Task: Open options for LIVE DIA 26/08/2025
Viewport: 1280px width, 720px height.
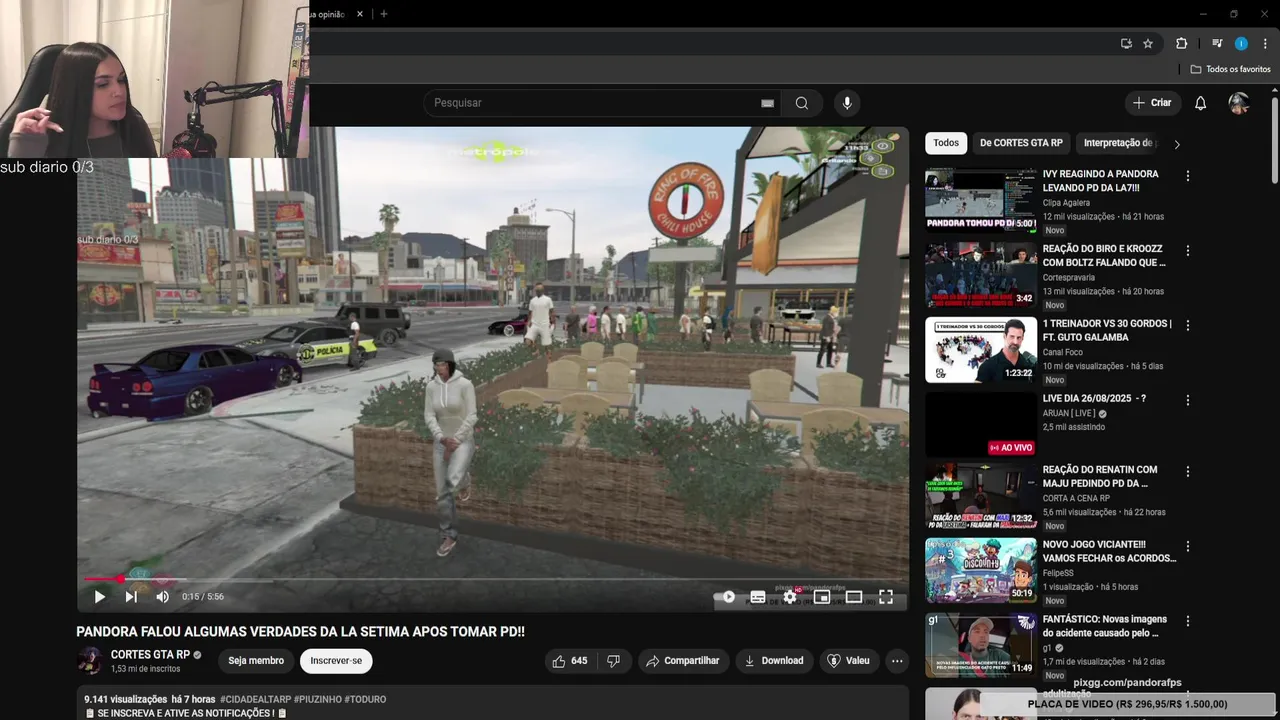Action: (1188, 400)
